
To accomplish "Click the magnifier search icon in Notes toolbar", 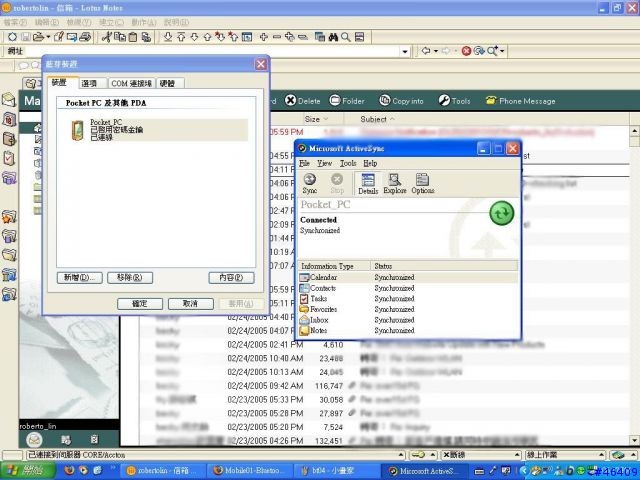I will [x=346, y=37].
